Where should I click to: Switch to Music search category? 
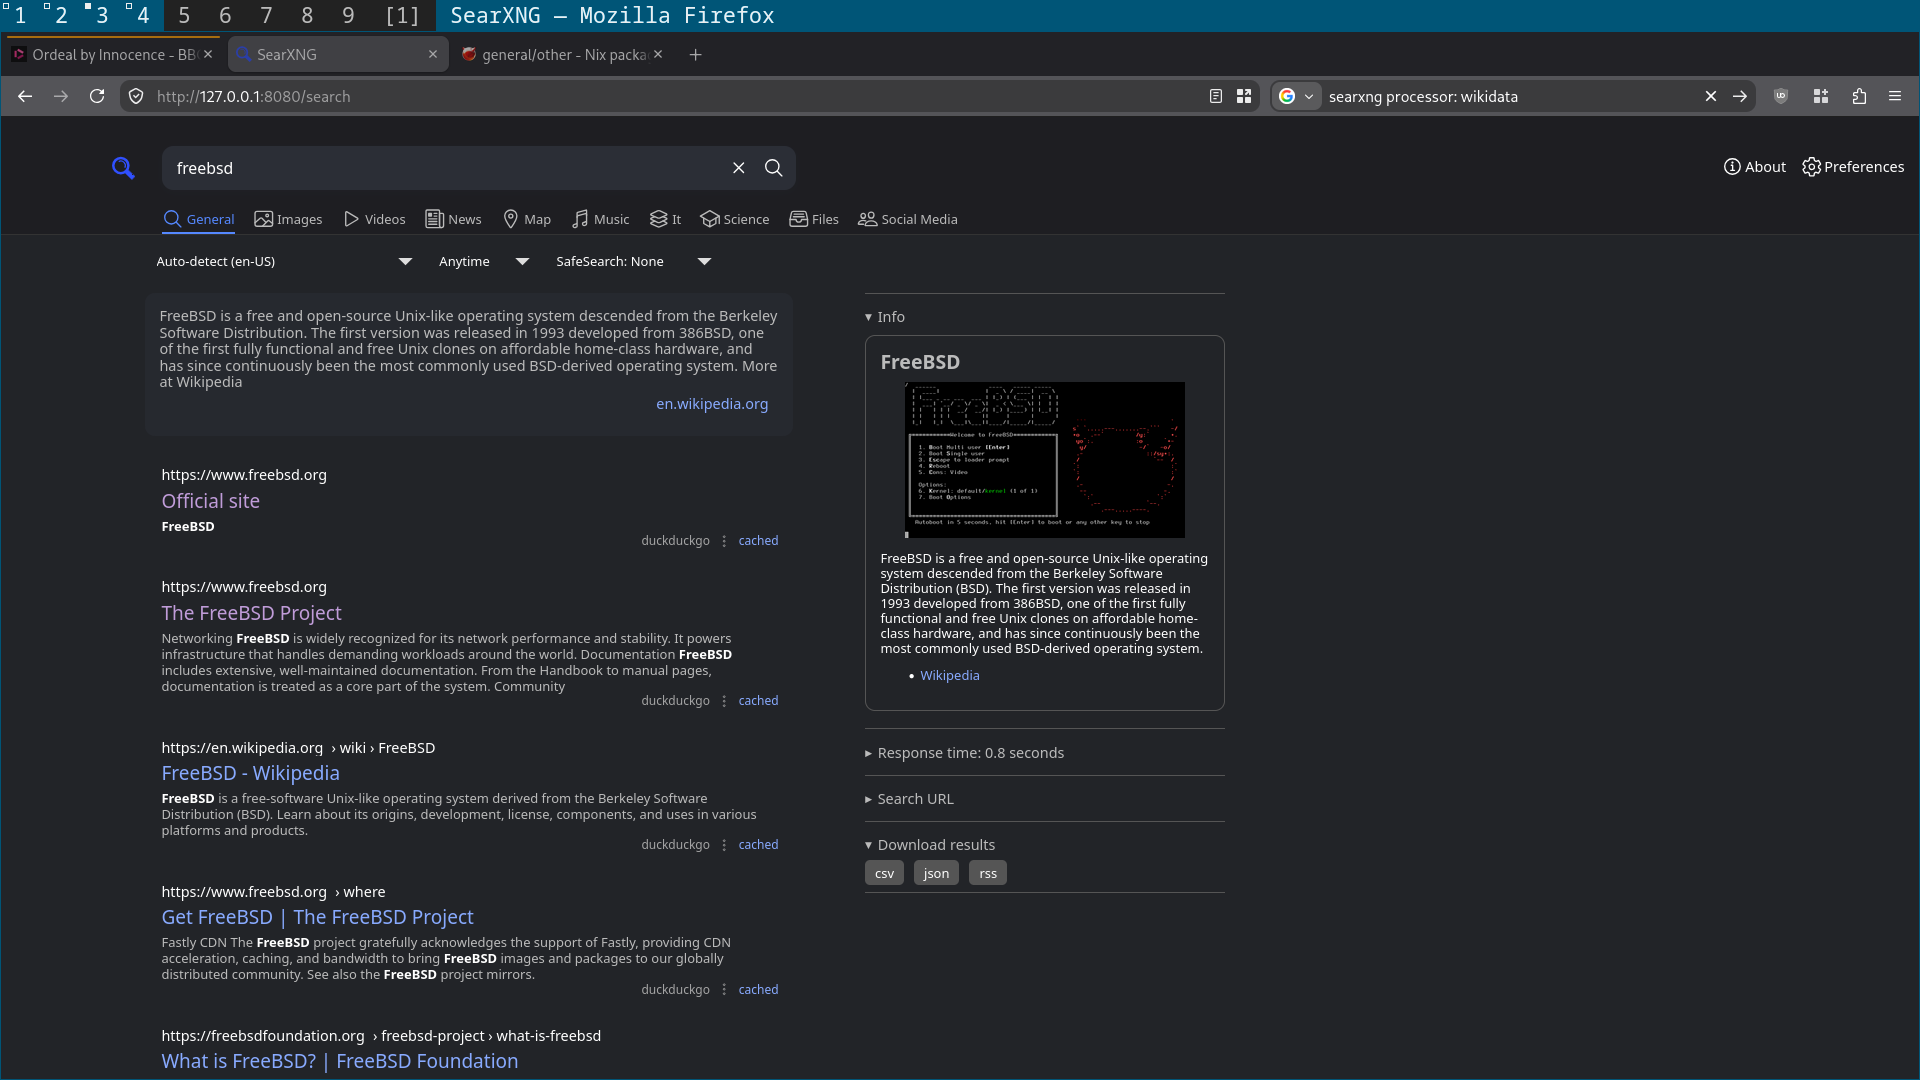601,219
